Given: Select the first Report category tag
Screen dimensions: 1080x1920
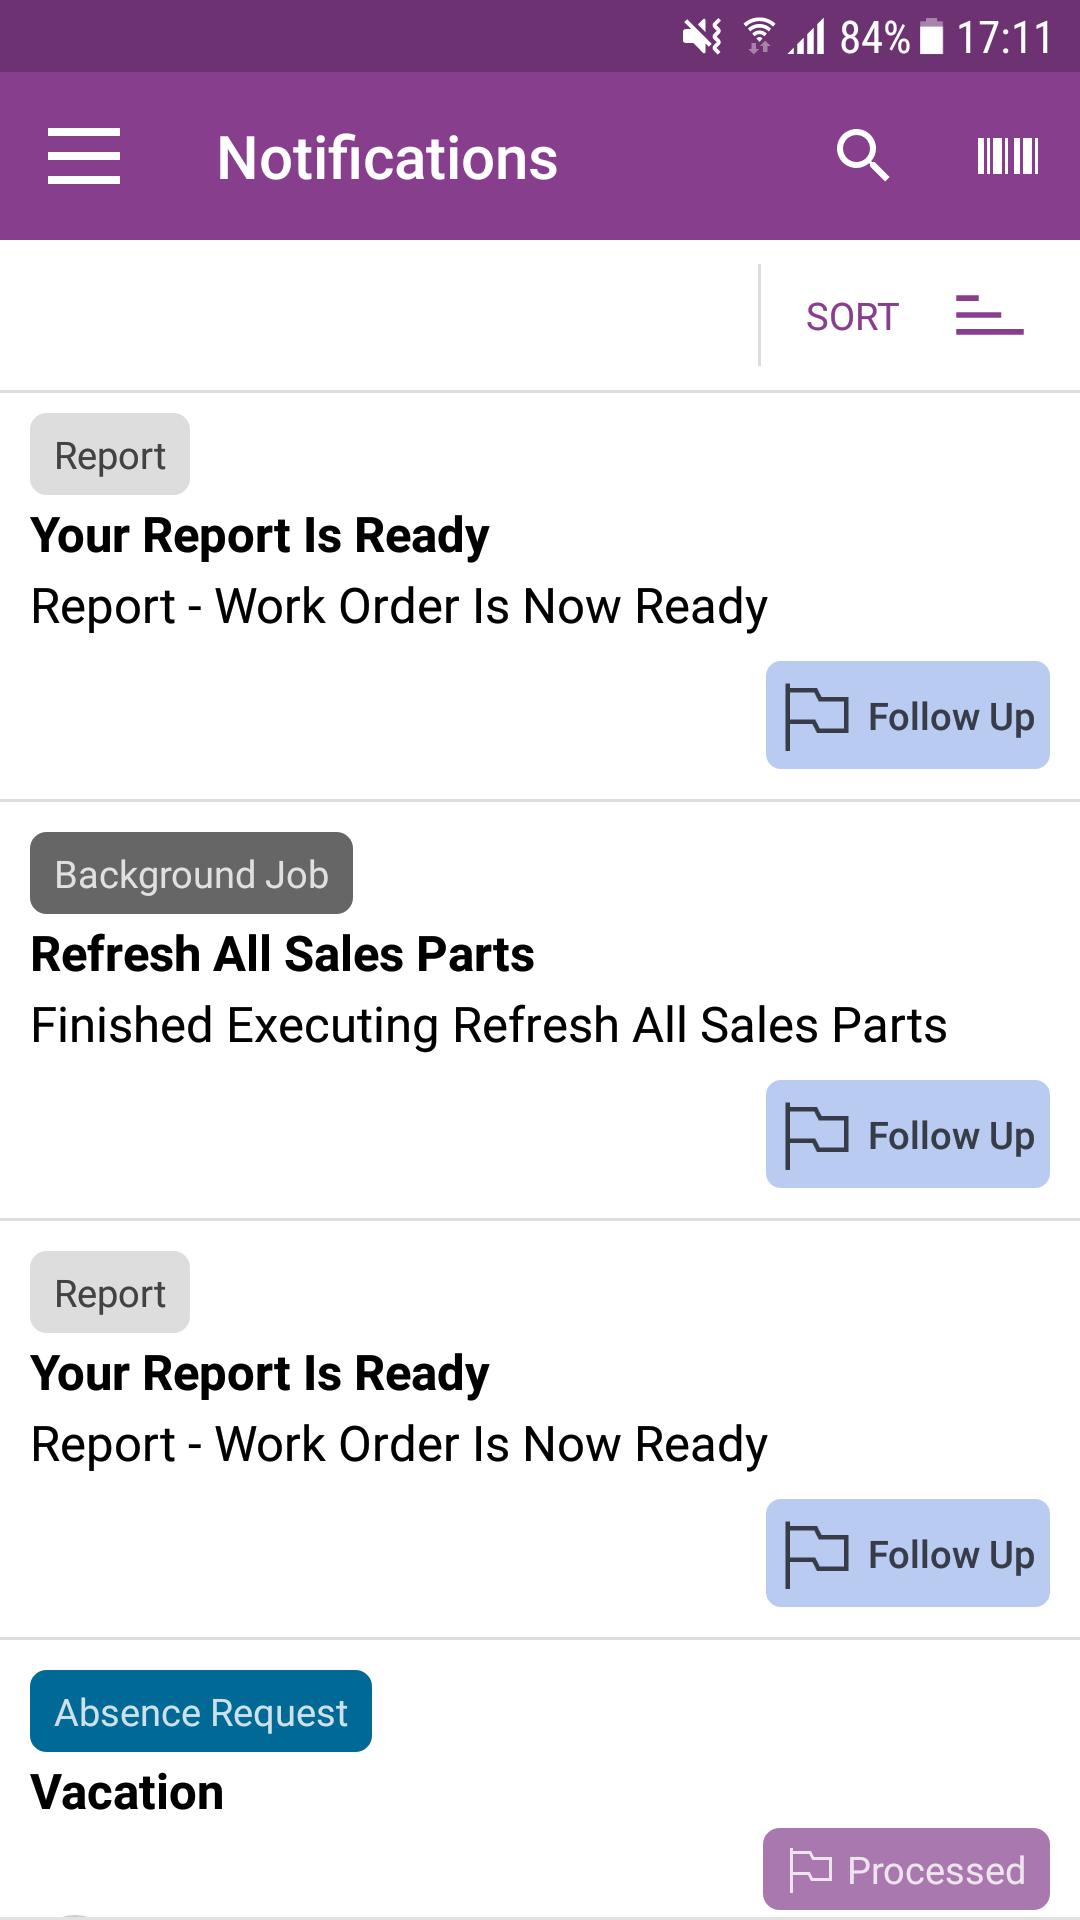Looking at the screenshot, I should pyautogui.click(x=110, y=454).
